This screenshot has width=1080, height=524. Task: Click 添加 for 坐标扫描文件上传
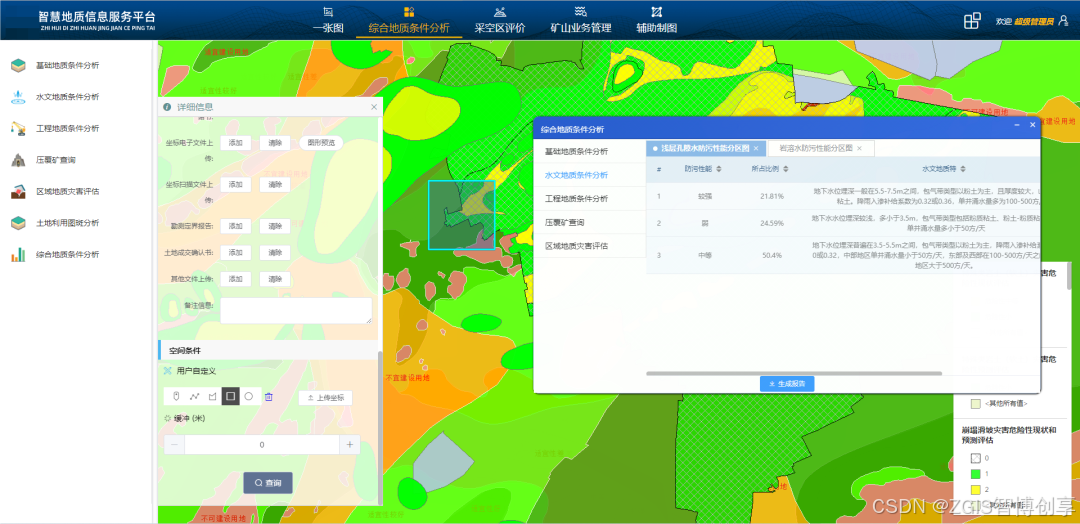[236, 185]
